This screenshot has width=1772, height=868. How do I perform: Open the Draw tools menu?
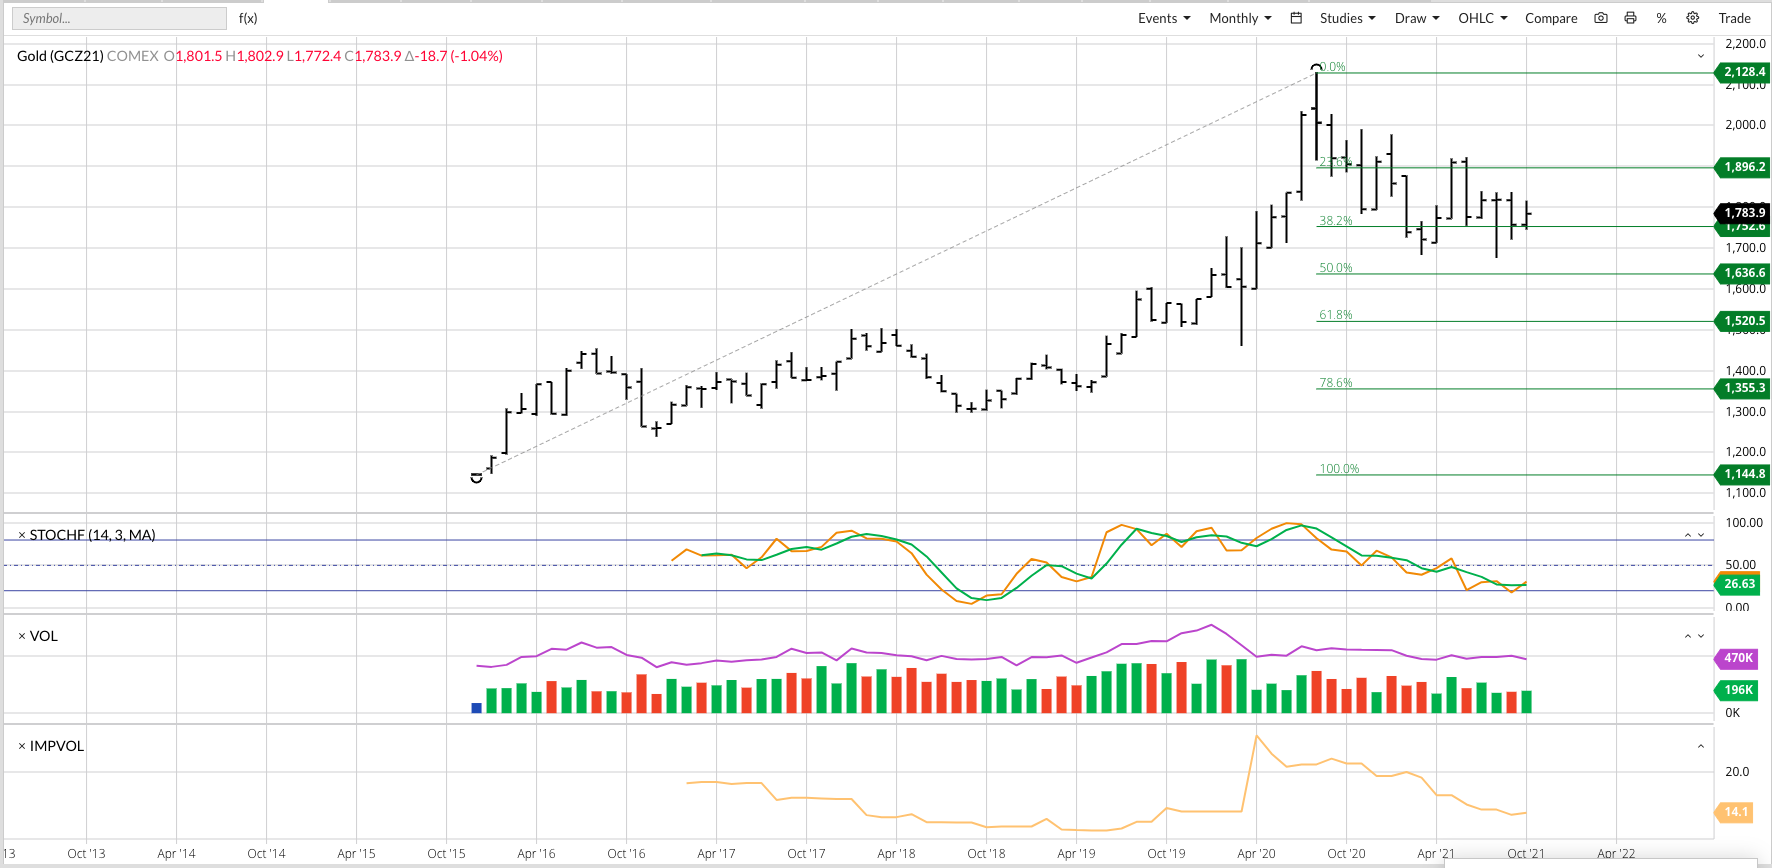coord(1417,18)
